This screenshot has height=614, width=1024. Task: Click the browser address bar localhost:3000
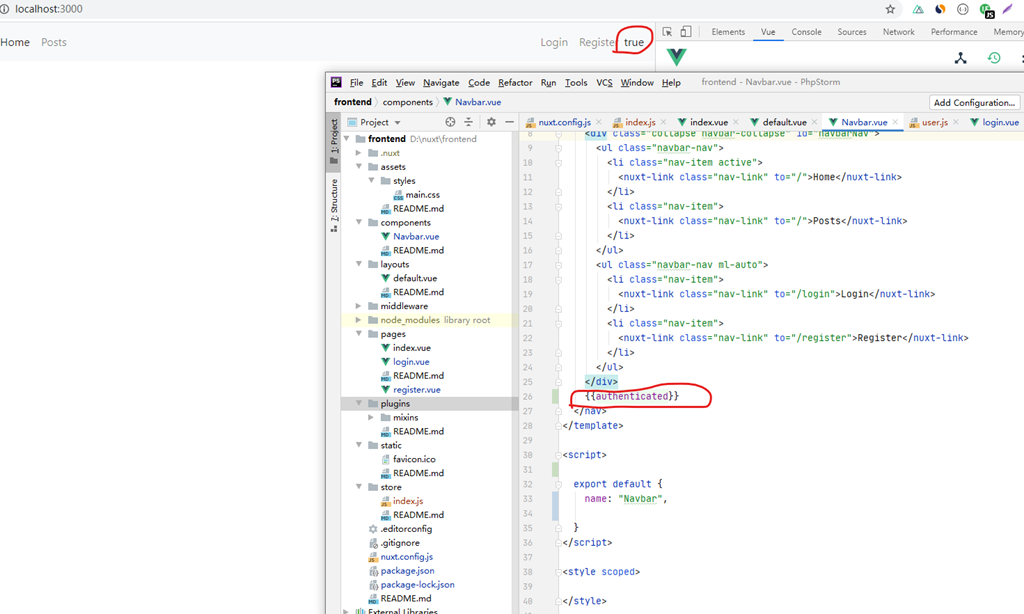pyautogui.click(x=49, y=9)
